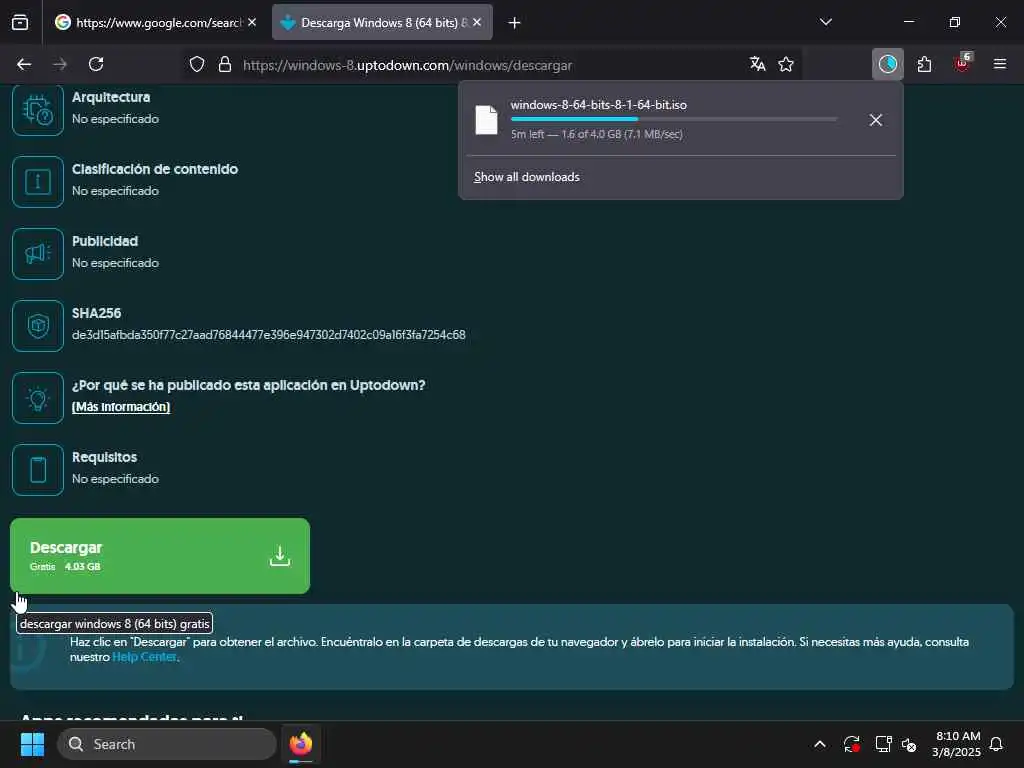This screenshot has width=1024, height=768.
Task: Open the uBlock Origin extension icon
Action: 962,63
